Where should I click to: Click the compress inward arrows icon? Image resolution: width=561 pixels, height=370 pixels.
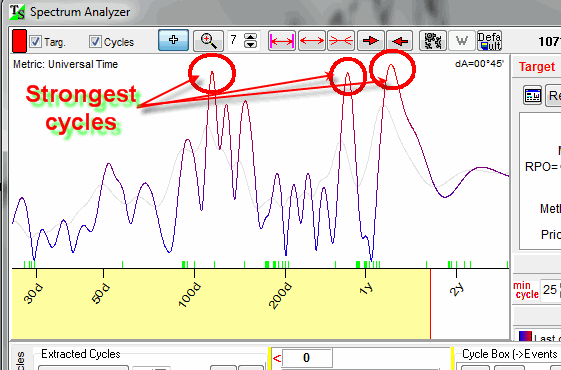pyautogui.click(x=341, y=40)
